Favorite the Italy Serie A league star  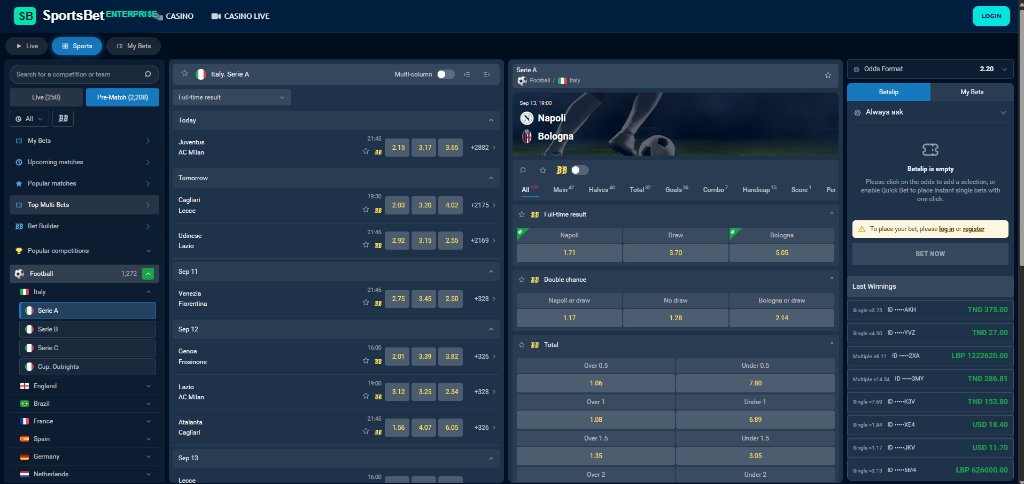point(185,74)
